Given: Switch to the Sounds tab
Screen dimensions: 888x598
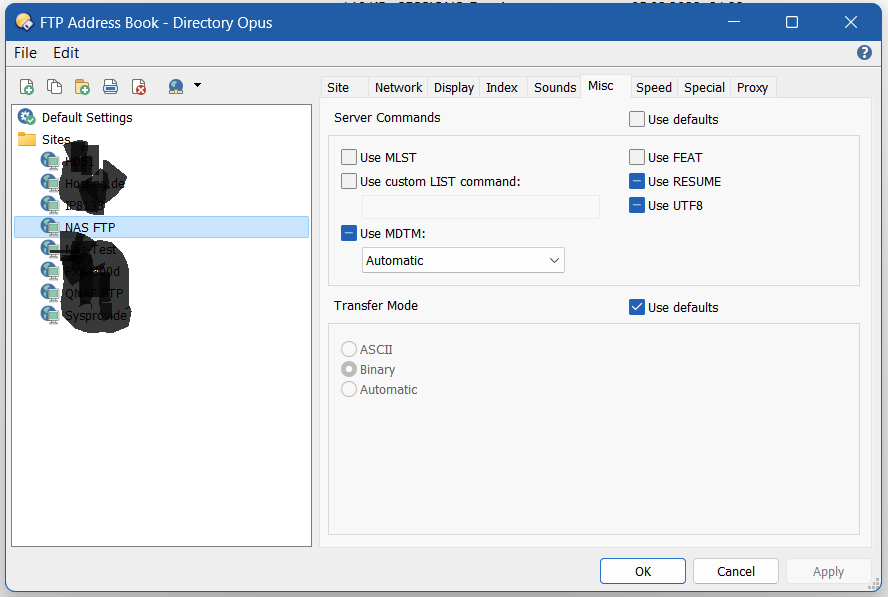Looking at the screenshot, I should 554,87.
